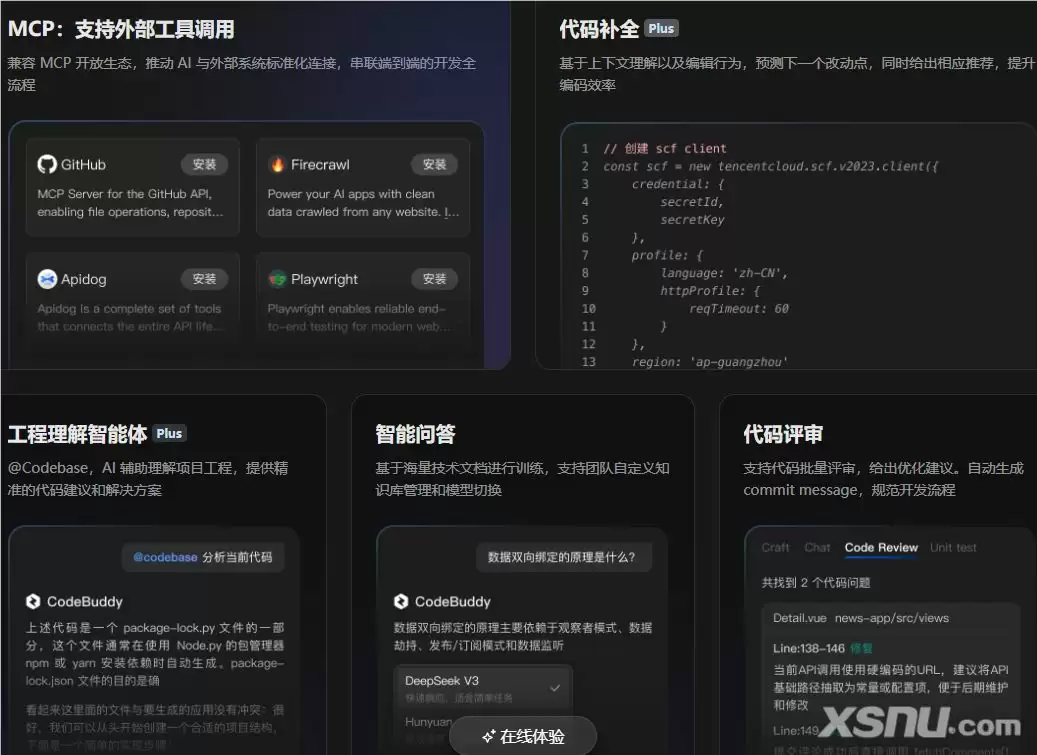Click the 在线体验 button
The height and width of the screenshot is (755, 1037).
tap(522, 736)
